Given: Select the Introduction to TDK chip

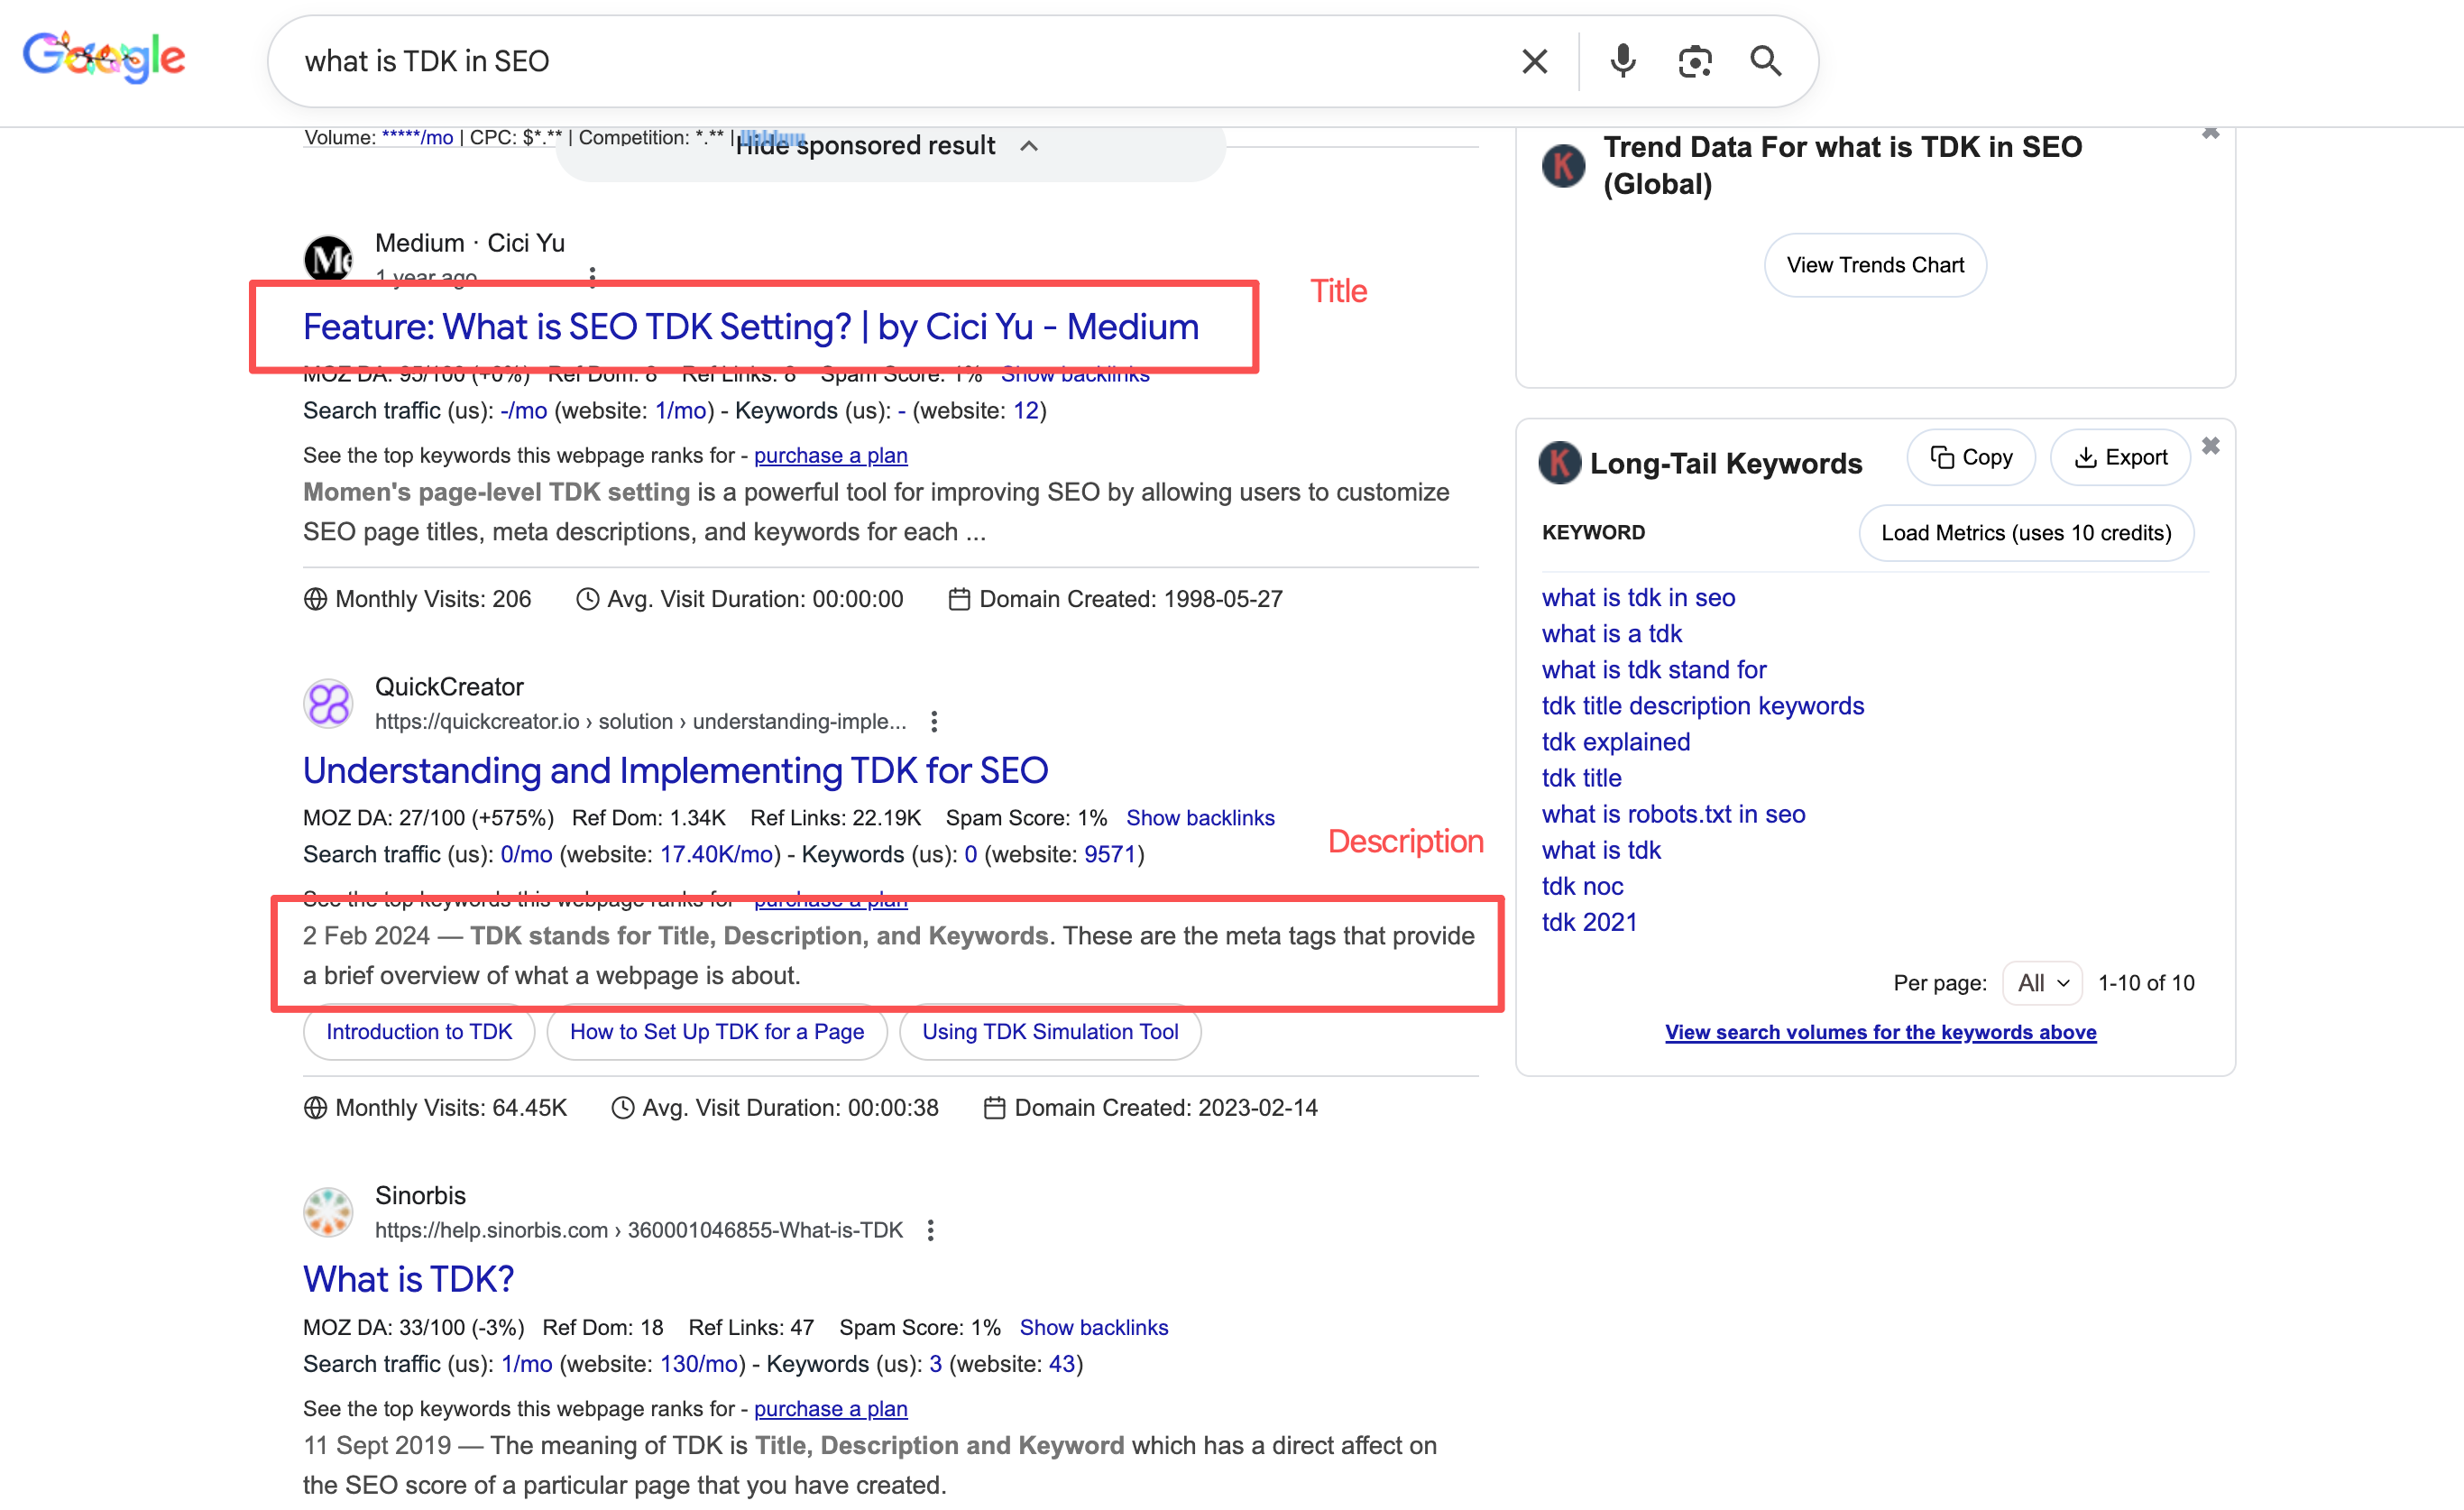Looking at the screenshot, I should [418, 1031].
